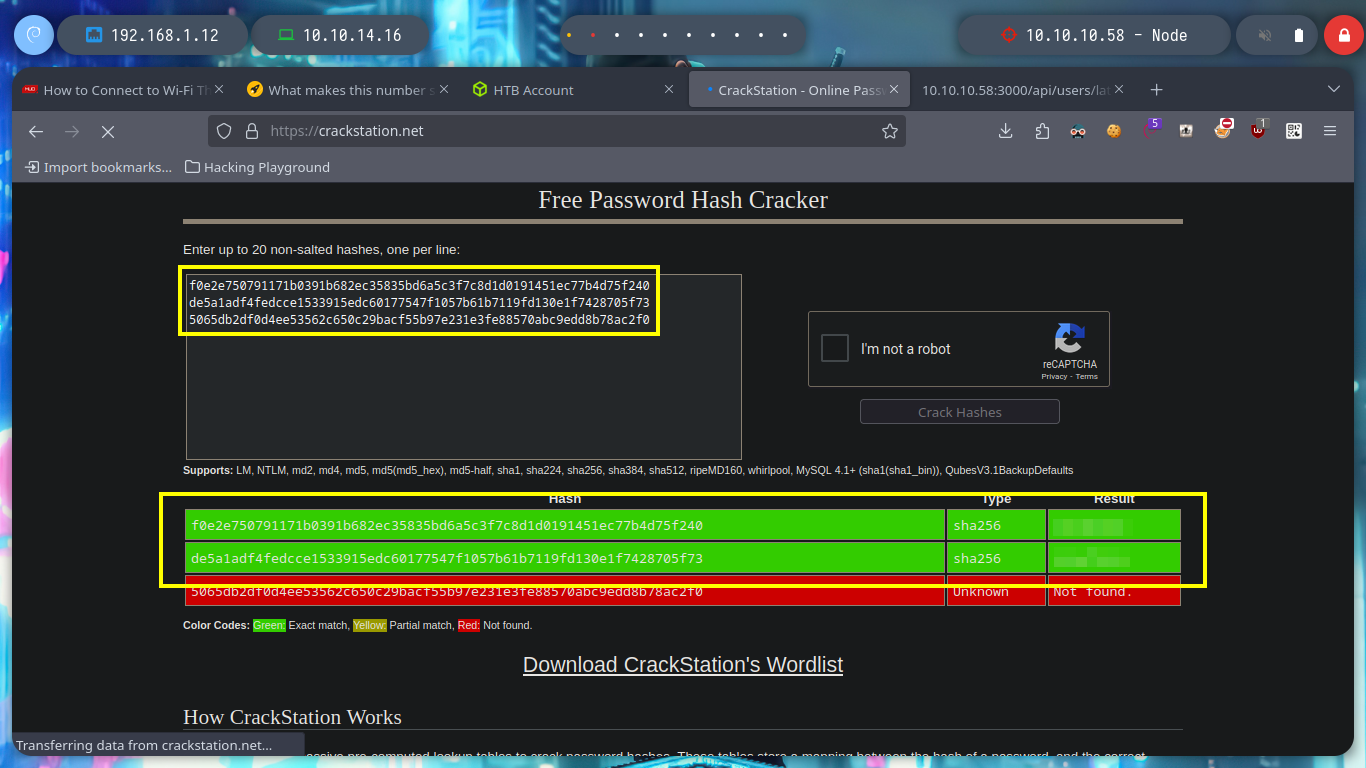The width and height of the screenshot is (1366, 768).
Task: Click the 'Unknown' type cell
Action: pos(996,591)
